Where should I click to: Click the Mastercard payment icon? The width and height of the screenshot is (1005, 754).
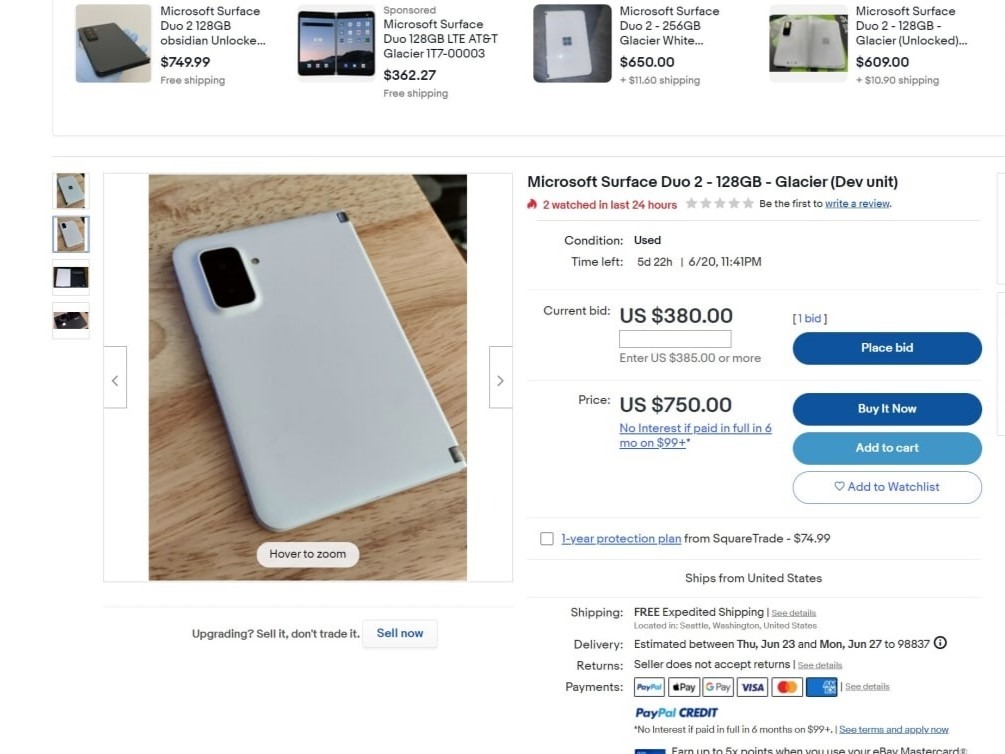pos(787,687)
